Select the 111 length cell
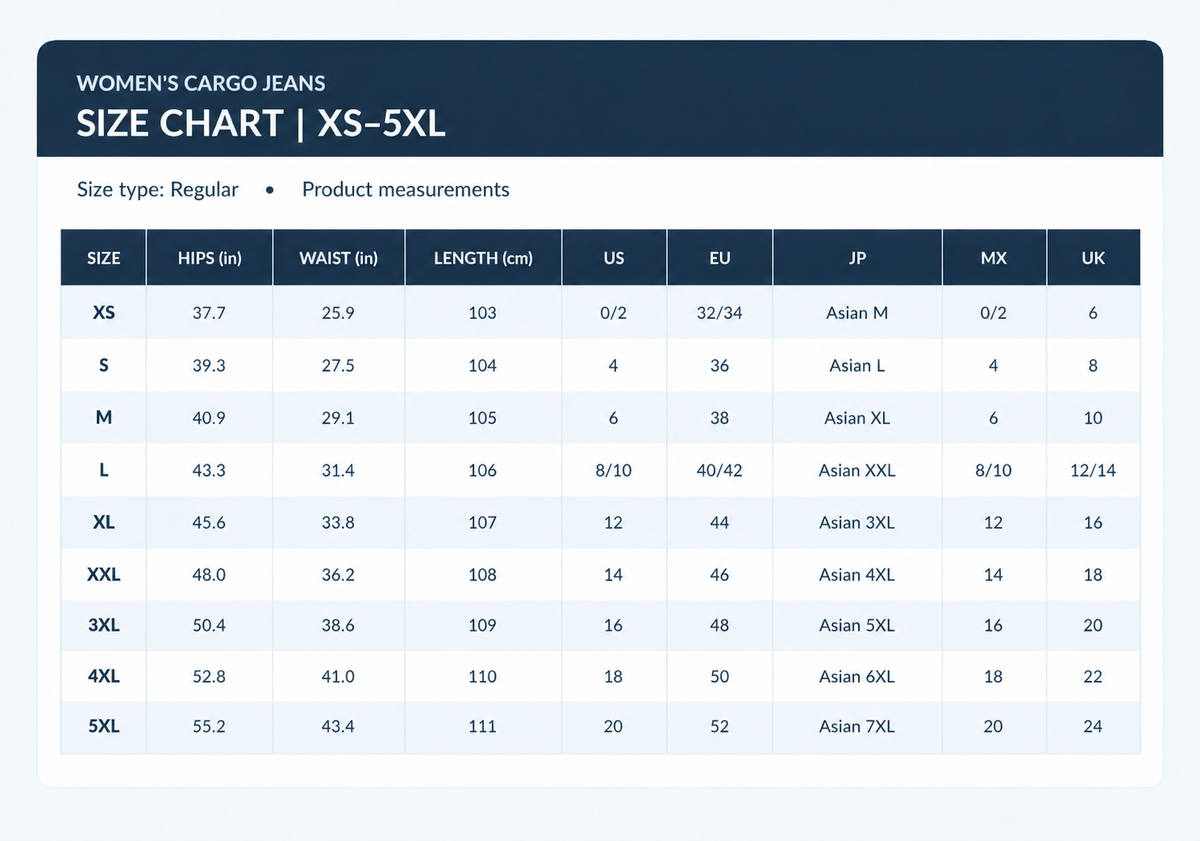1200x841 pixels. 482,727
